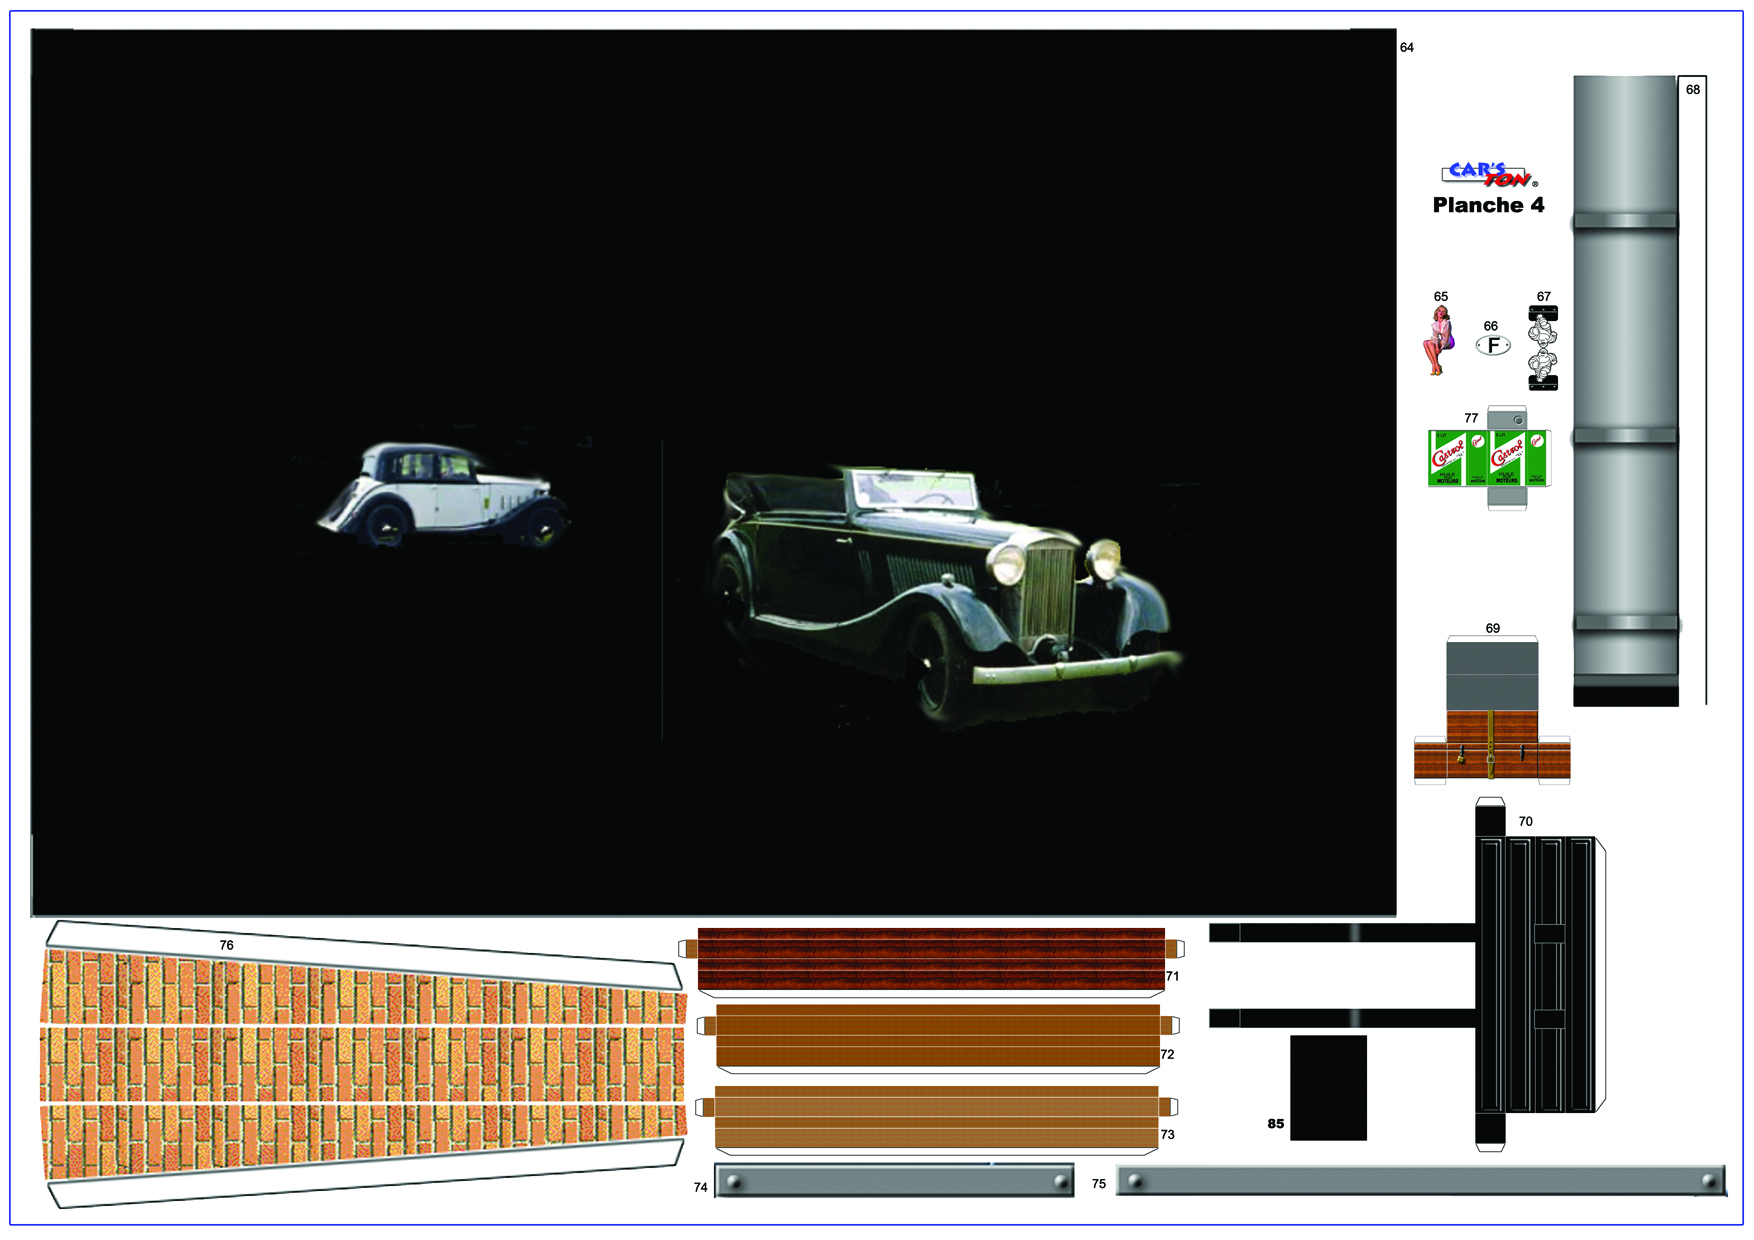1754x1240 pixels.
Task: Select the pin-up girl figure numbered 65
Action: pos(1438,341)
